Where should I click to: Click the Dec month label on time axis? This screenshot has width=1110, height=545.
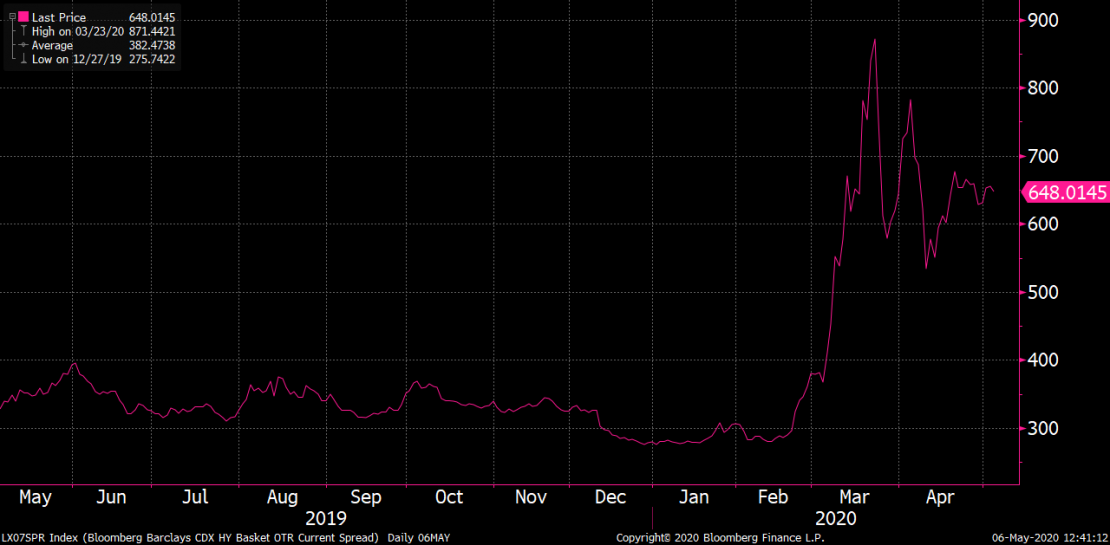pos(609,497)
